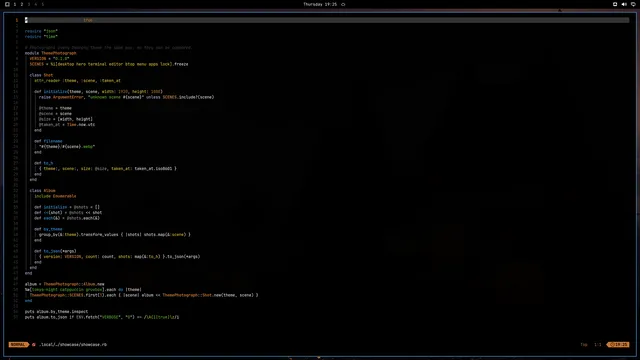Image resolution: width=640 pixels, height=360 pixels.
Task: Click the showcase.rb file path in statusline
Action: pos(73,344)
